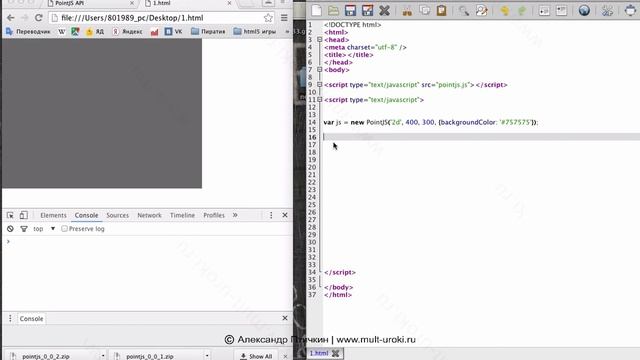Clear the console log
640x360 pixels.
(10, 229)
